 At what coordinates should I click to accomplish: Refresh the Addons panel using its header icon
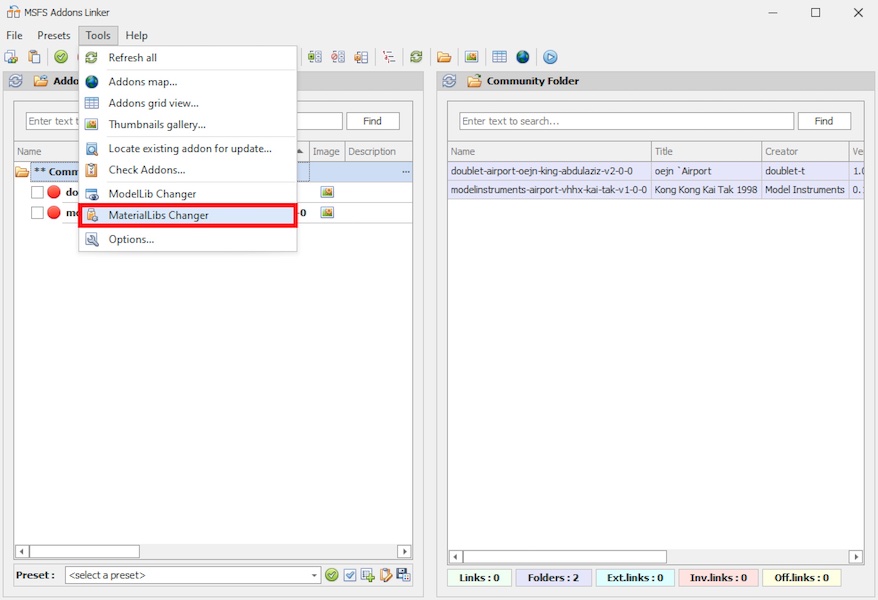tap(16, 81)
